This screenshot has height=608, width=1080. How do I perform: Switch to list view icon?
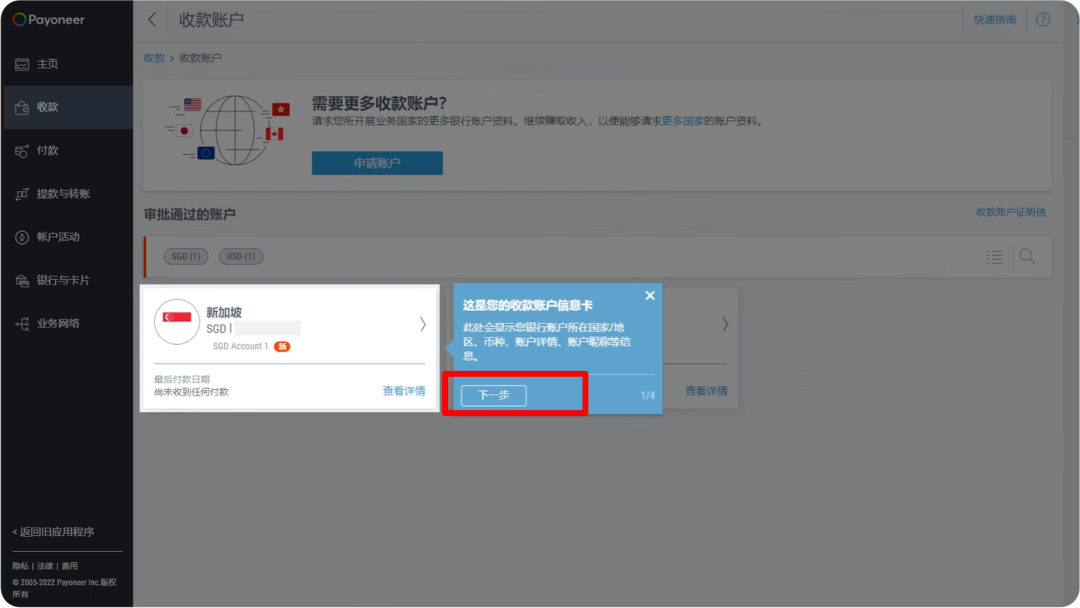pyautogui.click(x=995, y=257)
